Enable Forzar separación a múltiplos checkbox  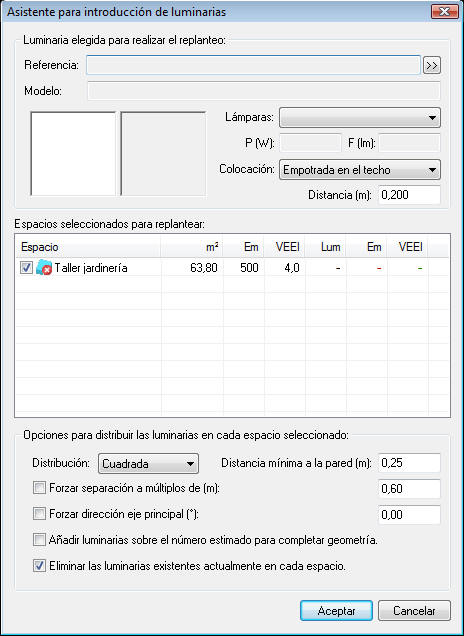[x=39, y=488]
